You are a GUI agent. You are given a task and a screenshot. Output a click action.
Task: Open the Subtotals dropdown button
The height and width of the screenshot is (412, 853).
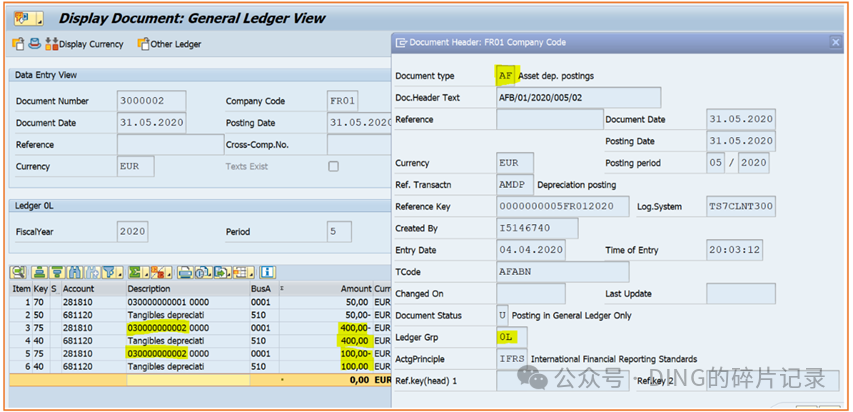pyautogui.click(x=162, y=272)
